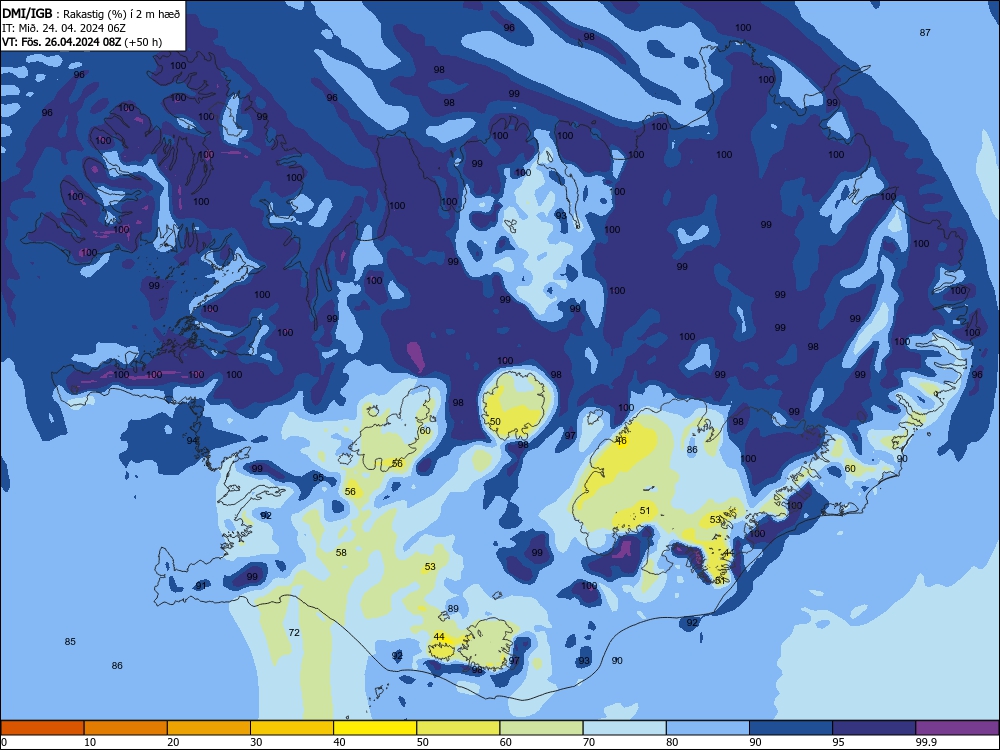
Task: Click the legend tick label '80'
Action: coord(672,742)
